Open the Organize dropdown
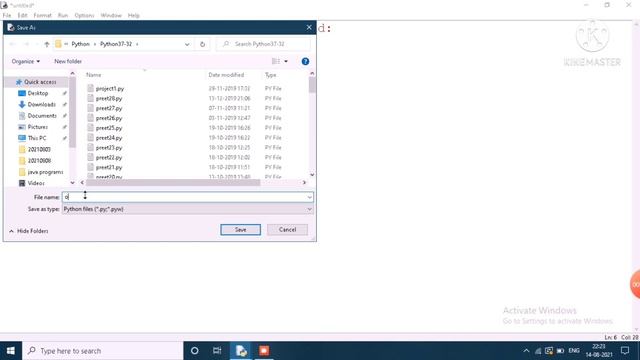The height and width of the screenshot is (360, 640). pos(26,61)
